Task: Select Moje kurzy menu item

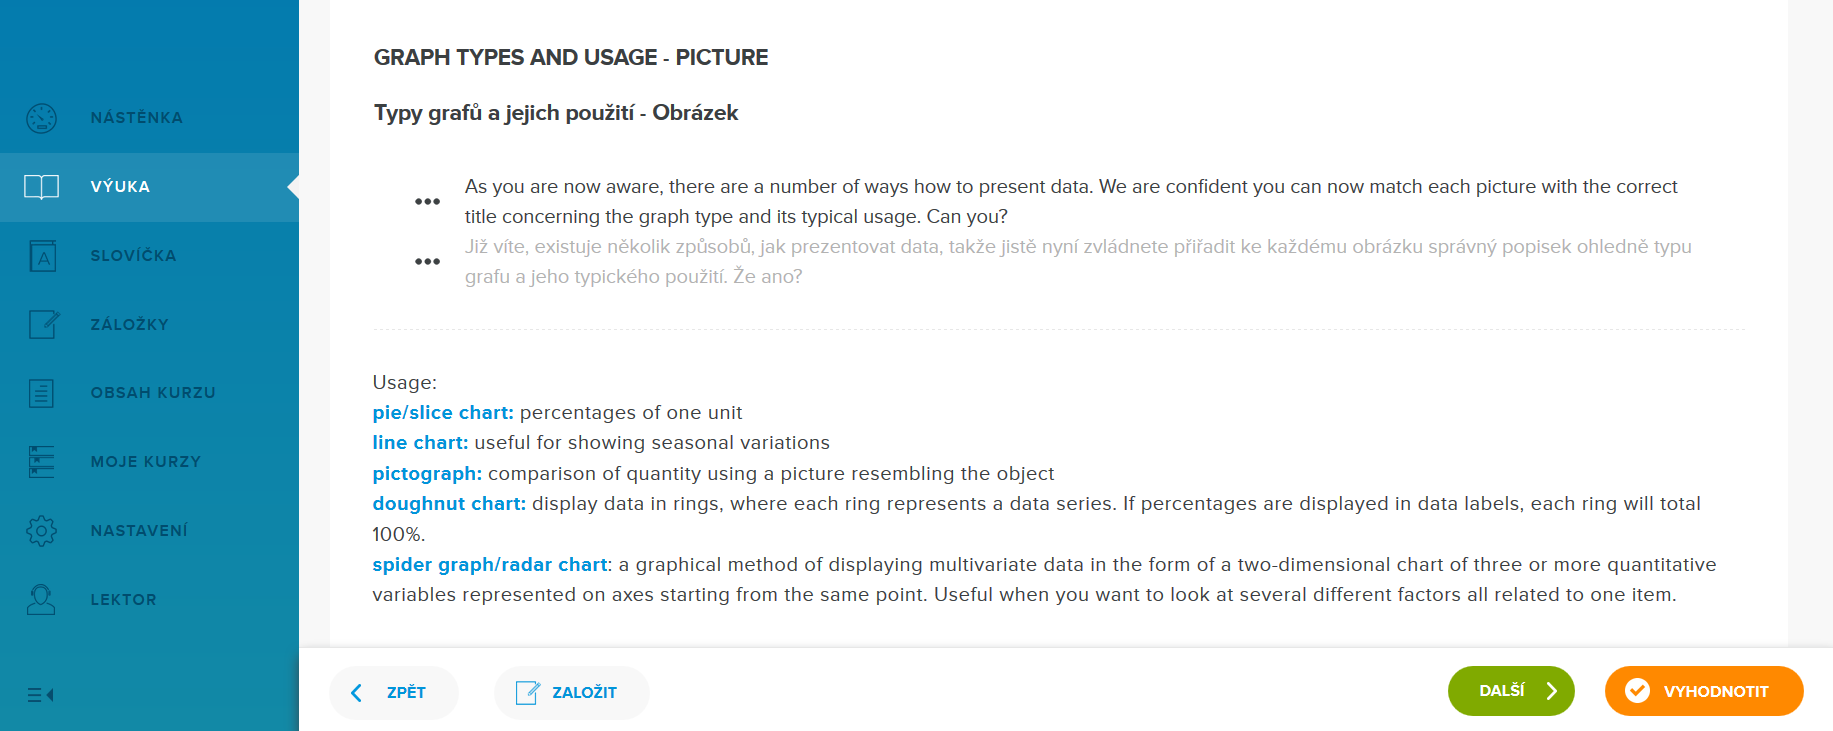Action: click(146, 462)
